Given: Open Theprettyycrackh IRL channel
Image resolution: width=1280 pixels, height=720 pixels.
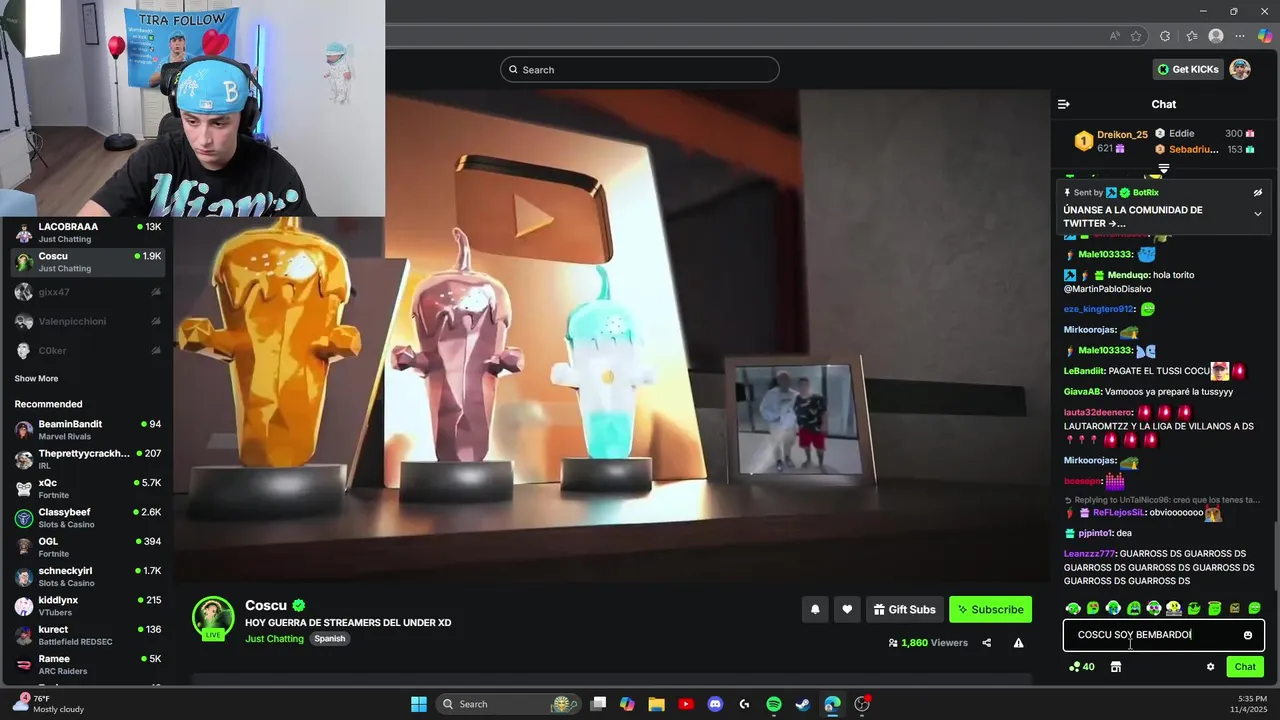Looking at the screenshot, I should coord(88,459).
